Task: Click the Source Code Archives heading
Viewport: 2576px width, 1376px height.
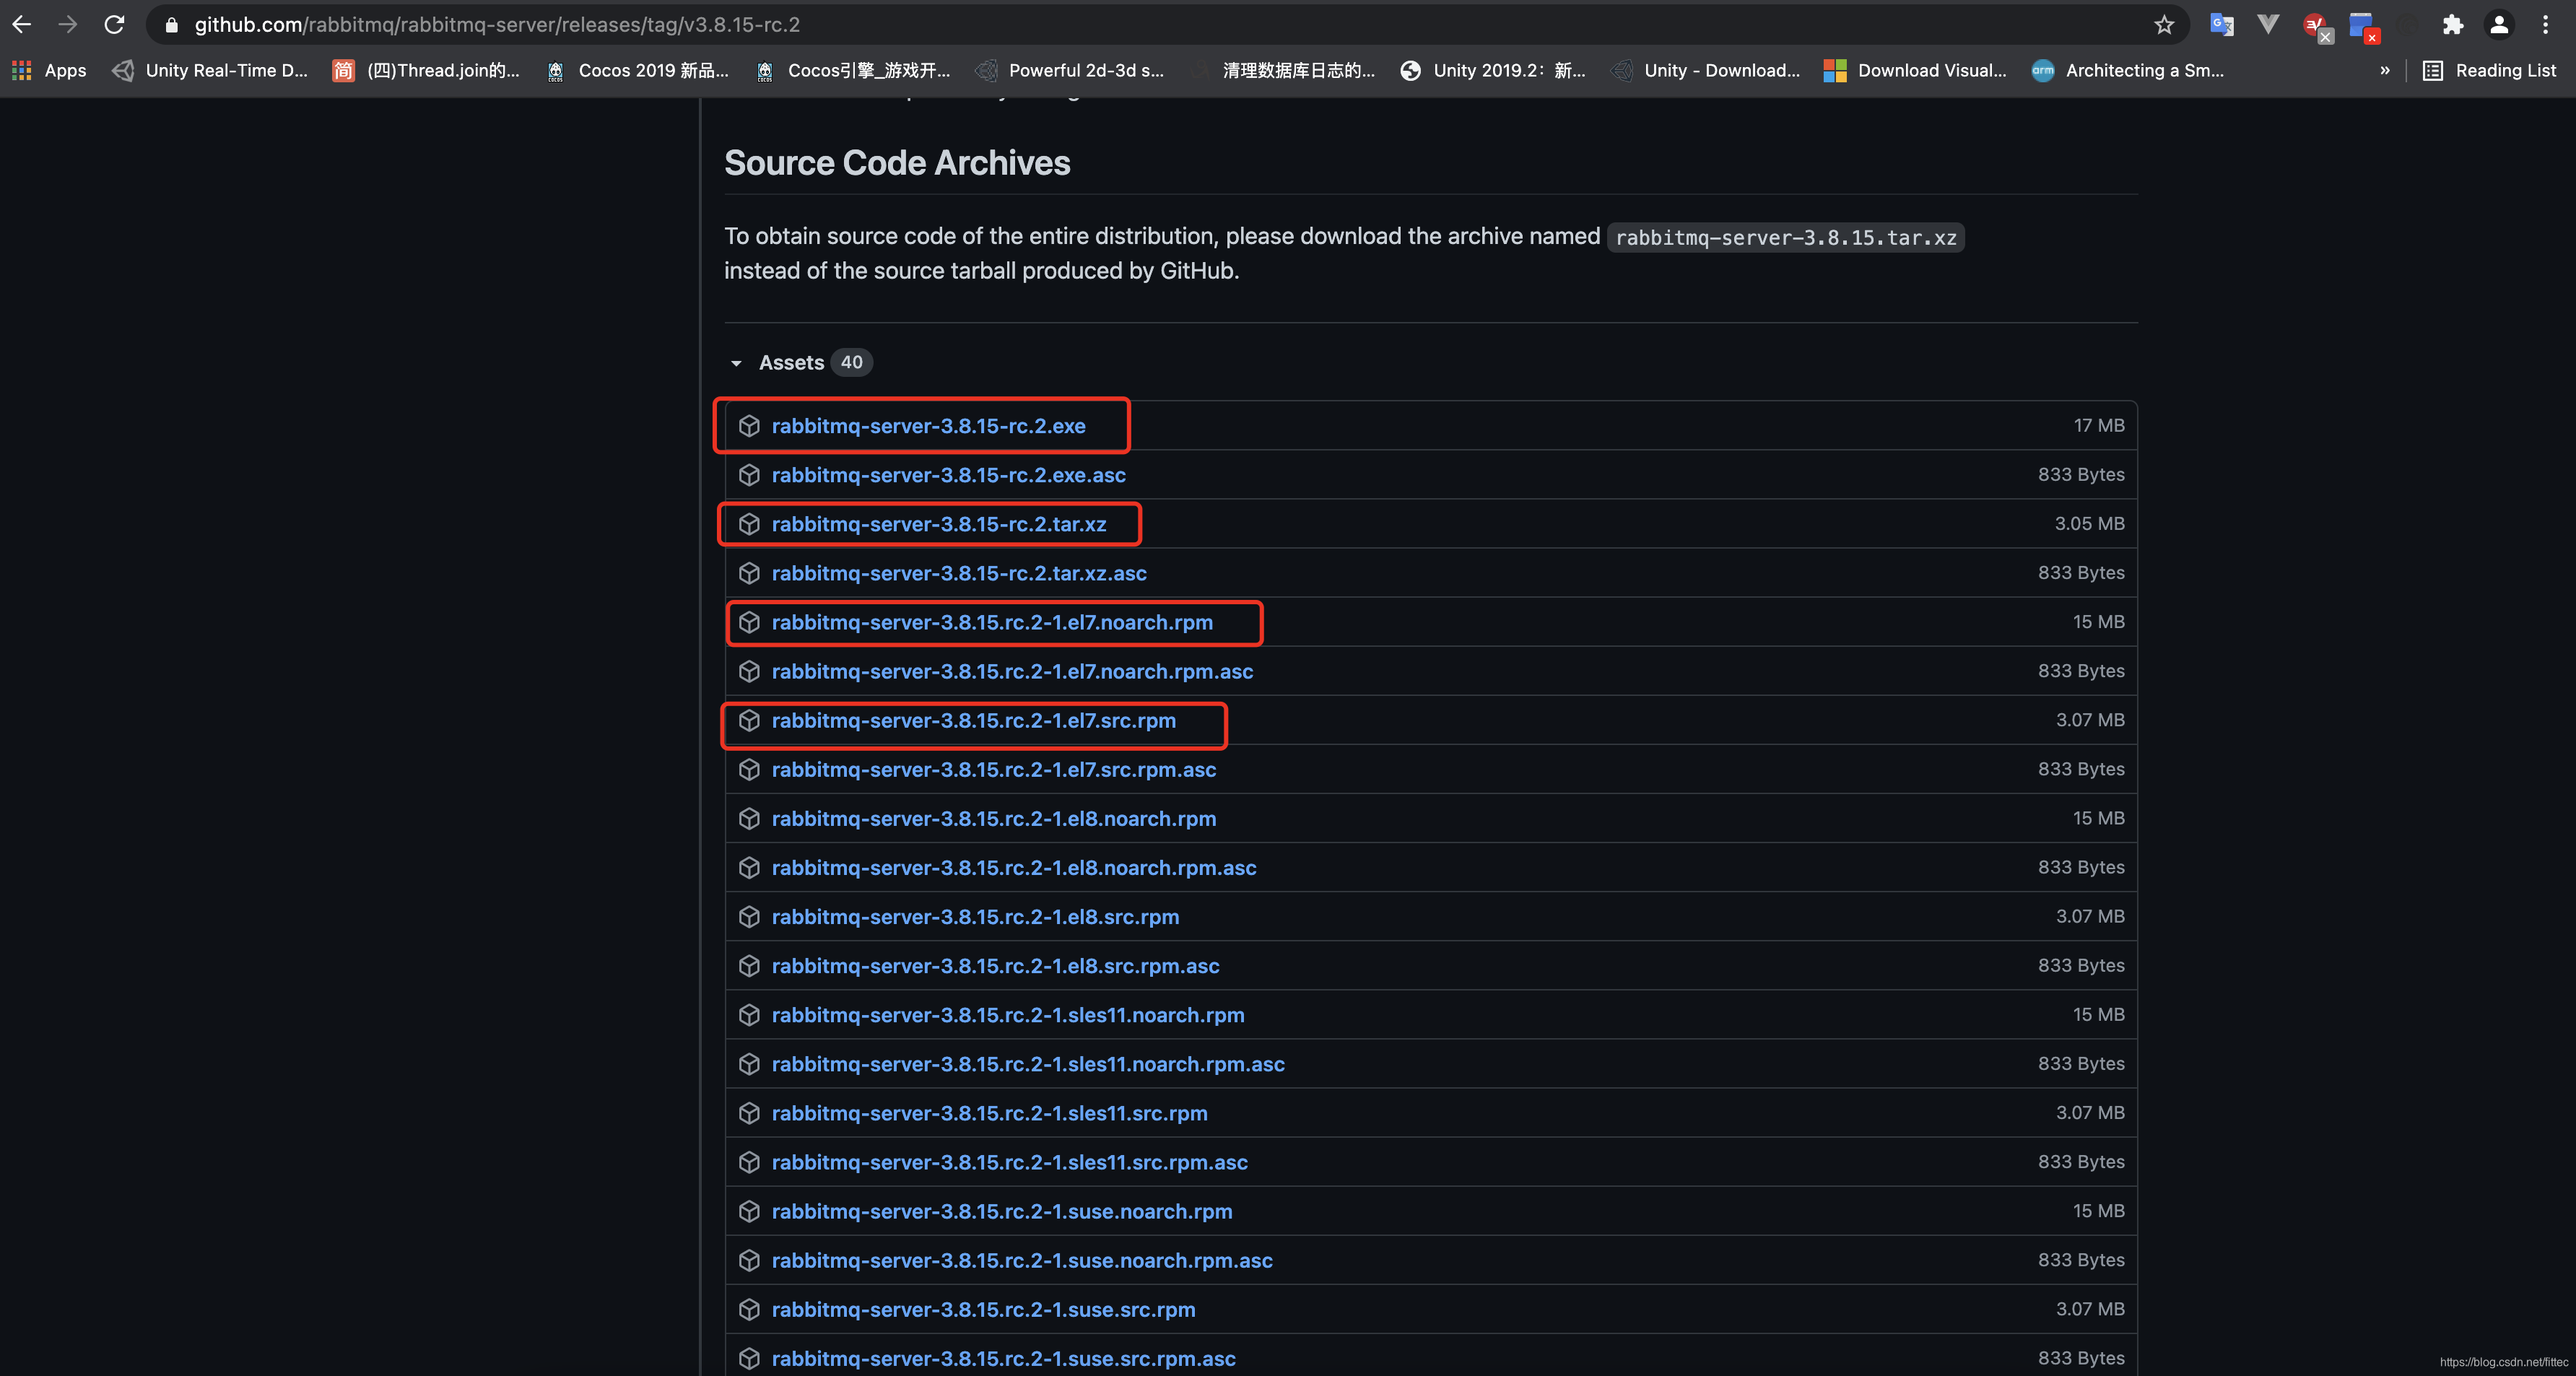Action: point(897,163)
